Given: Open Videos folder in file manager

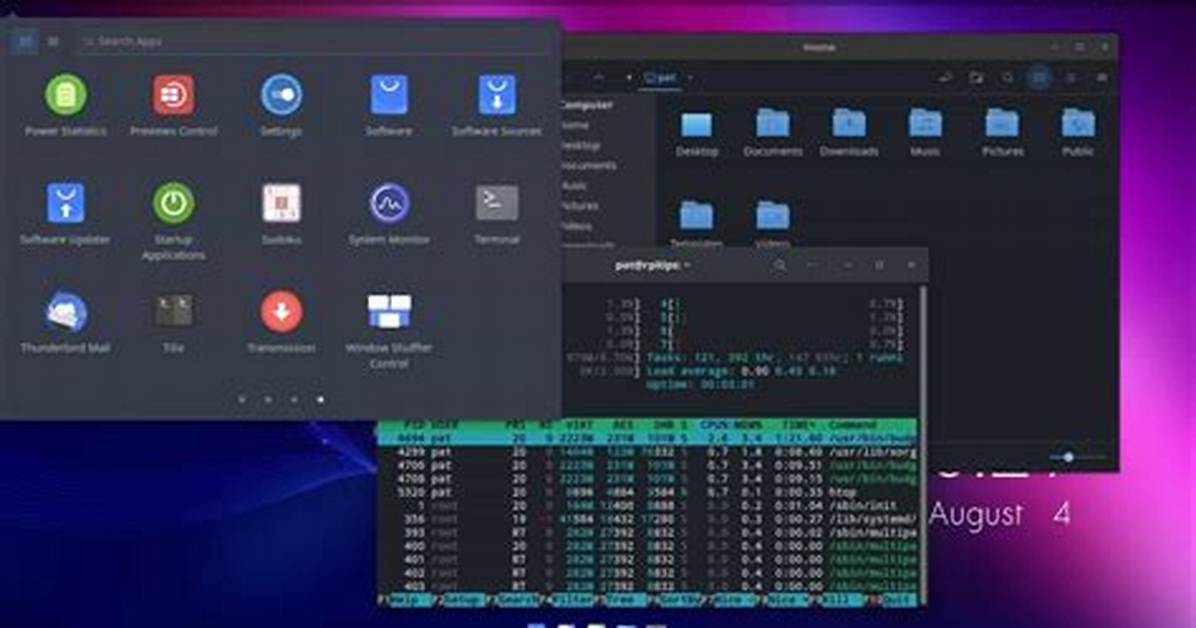Looking at the screenshot, I should coord(773,223).
